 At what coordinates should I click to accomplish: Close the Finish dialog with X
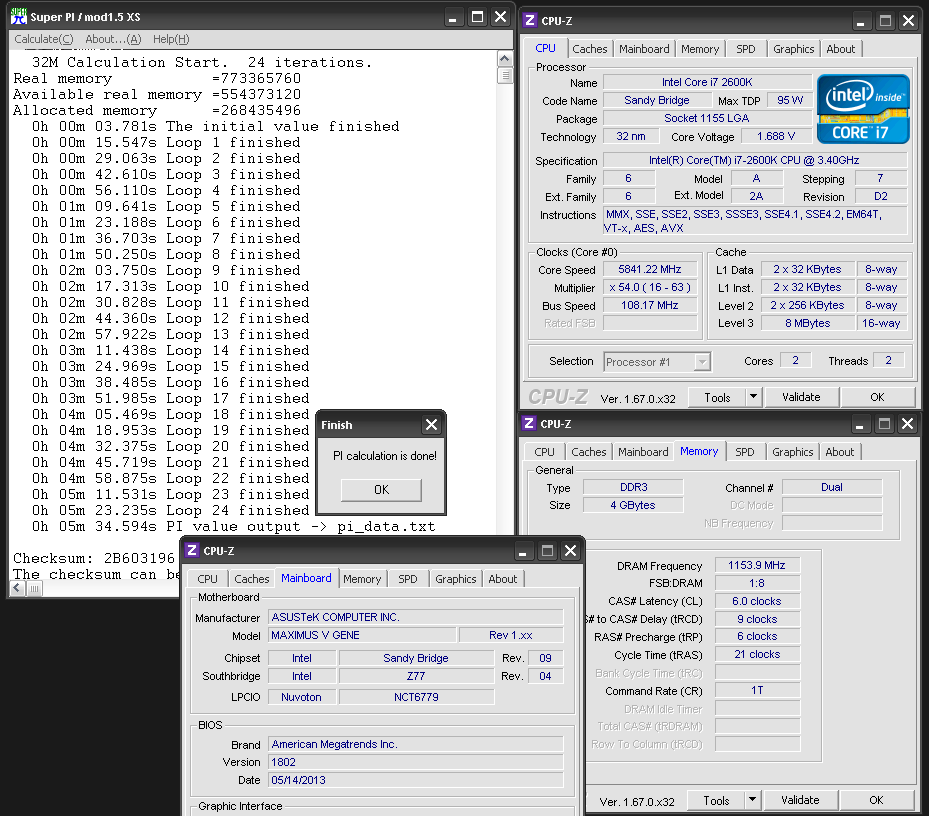[431, 425]
